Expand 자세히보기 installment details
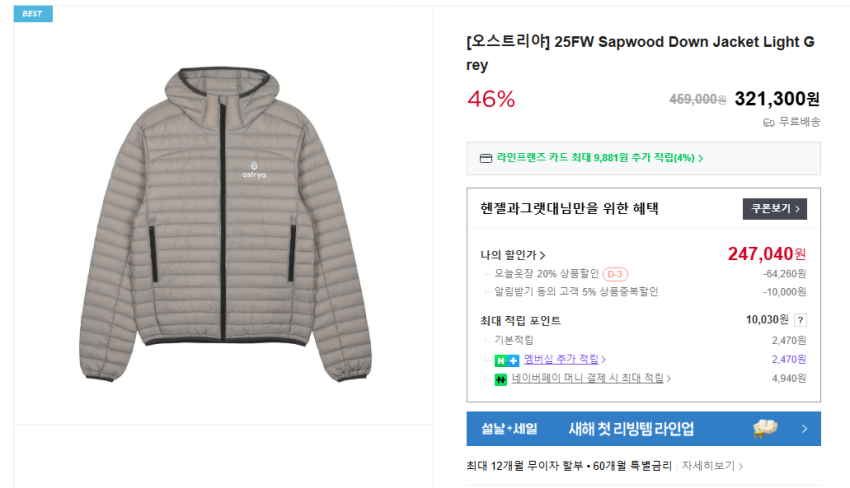 (x=714, y=466)
